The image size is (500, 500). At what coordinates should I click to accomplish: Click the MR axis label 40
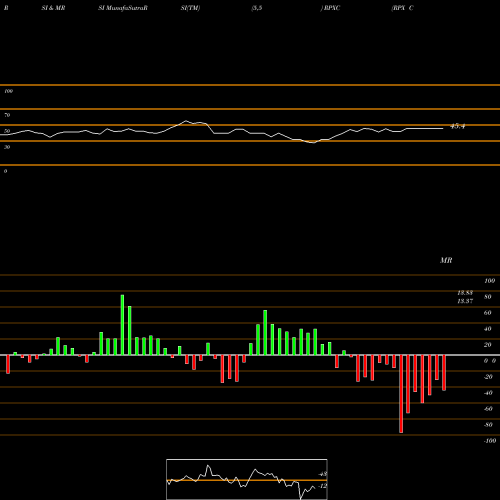coord(487,329)
